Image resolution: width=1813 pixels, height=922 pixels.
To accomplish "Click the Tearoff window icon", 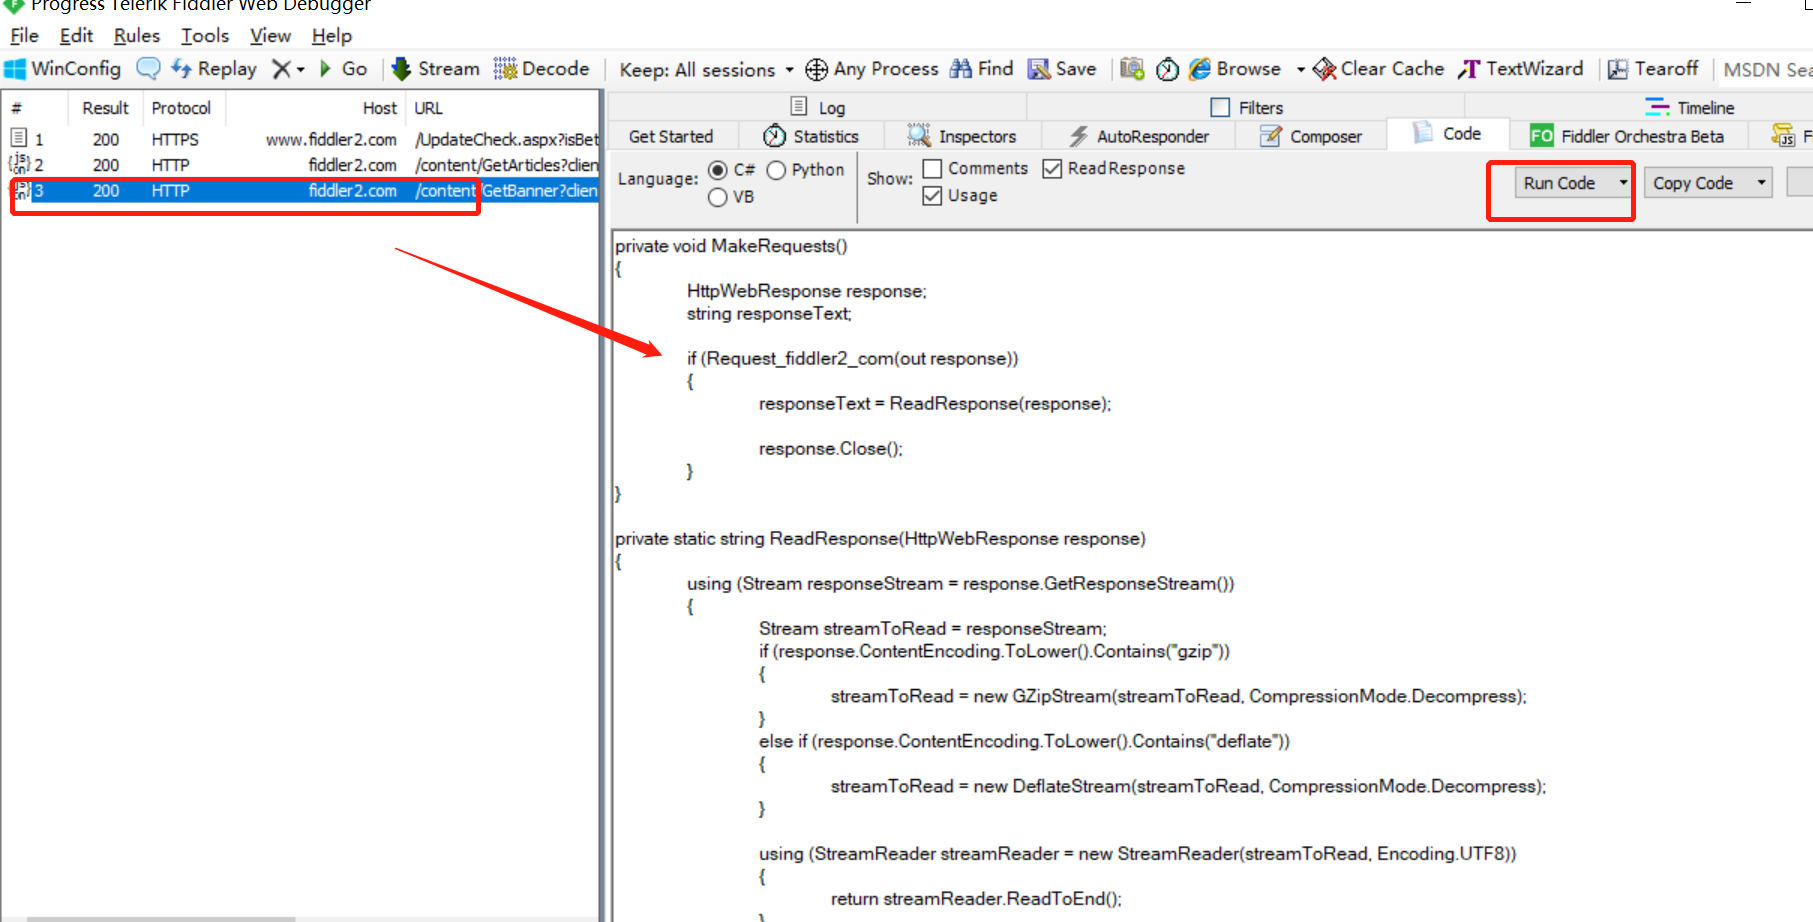I will pos(1618,69).
